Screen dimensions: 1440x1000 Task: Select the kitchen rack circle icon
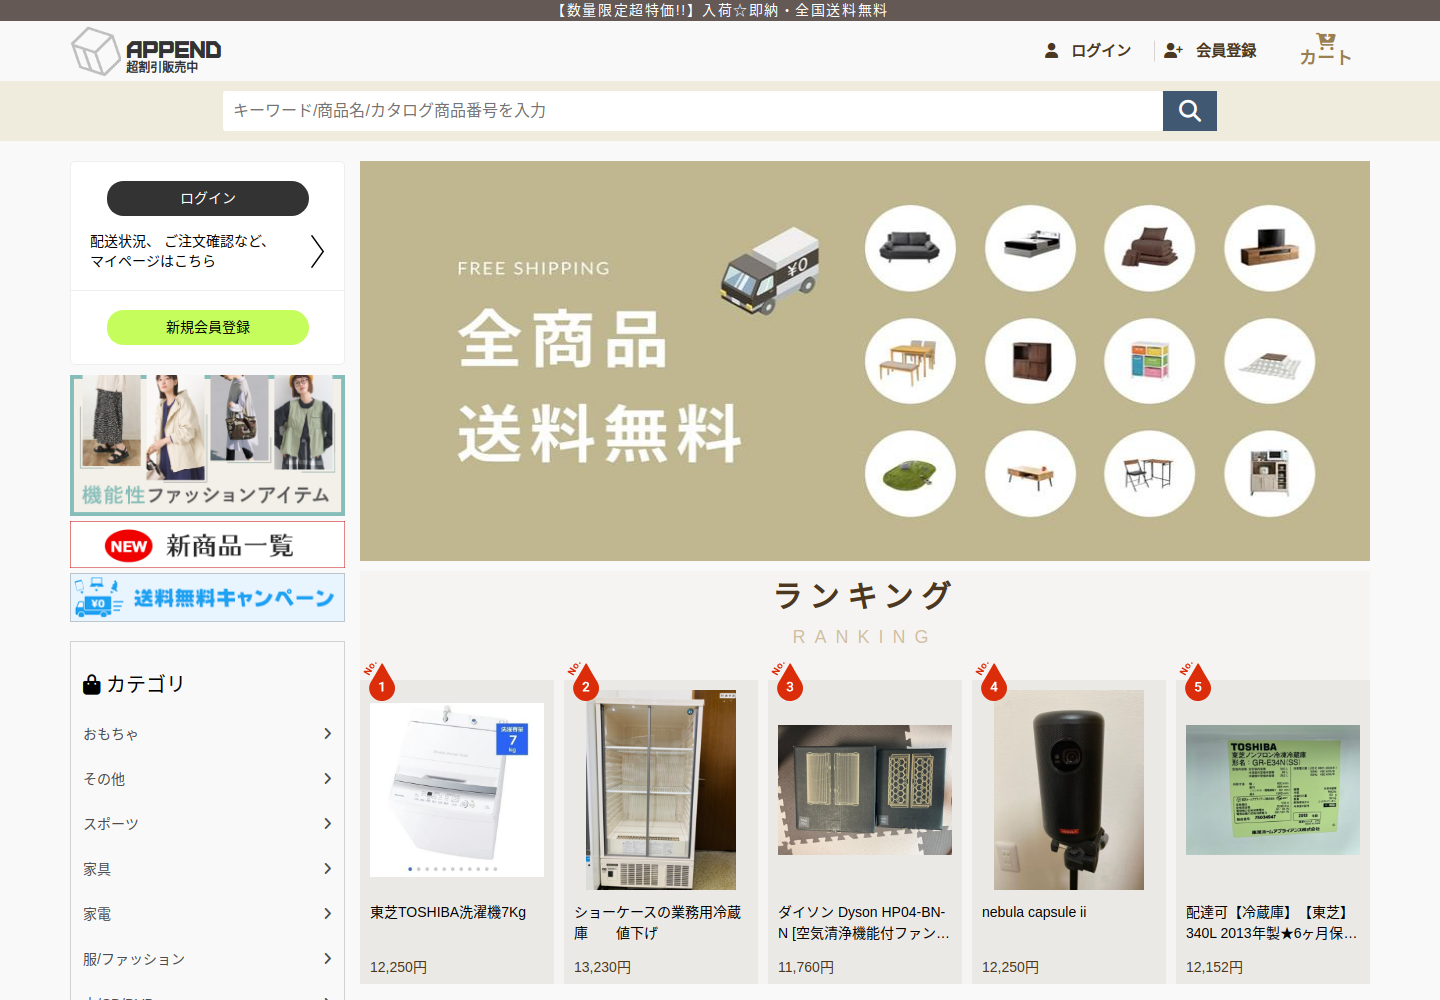1270,474
